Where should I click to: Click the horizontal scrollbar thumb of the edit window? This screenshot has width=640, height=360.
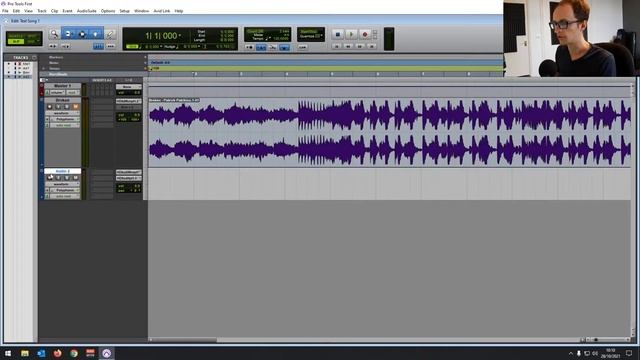coord(184,340)
